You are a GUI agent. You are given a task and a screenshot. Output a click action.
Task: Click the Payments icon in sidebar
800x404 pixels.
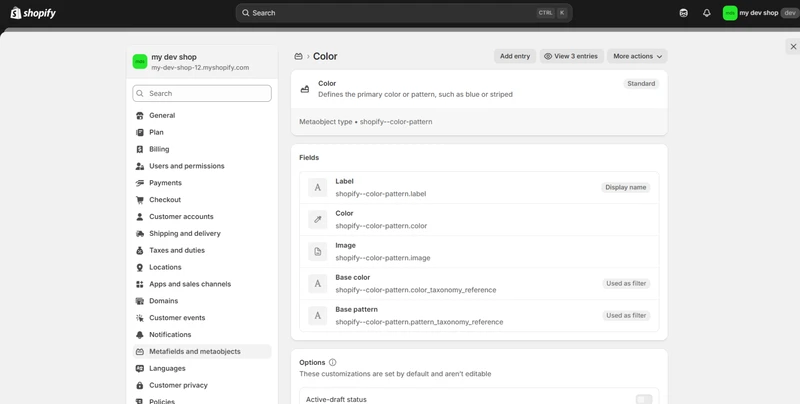click(x=140, y=183)
